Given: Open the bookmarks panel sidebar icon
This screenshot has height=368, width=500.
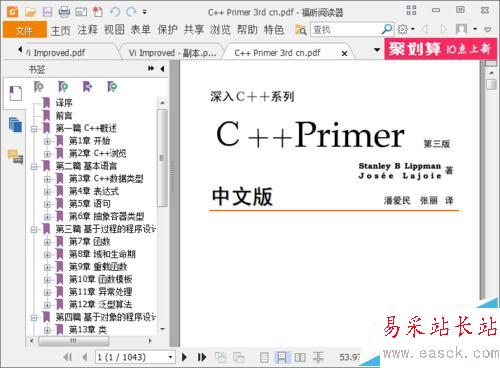Looking at the screenshot, I should point(15,93).
